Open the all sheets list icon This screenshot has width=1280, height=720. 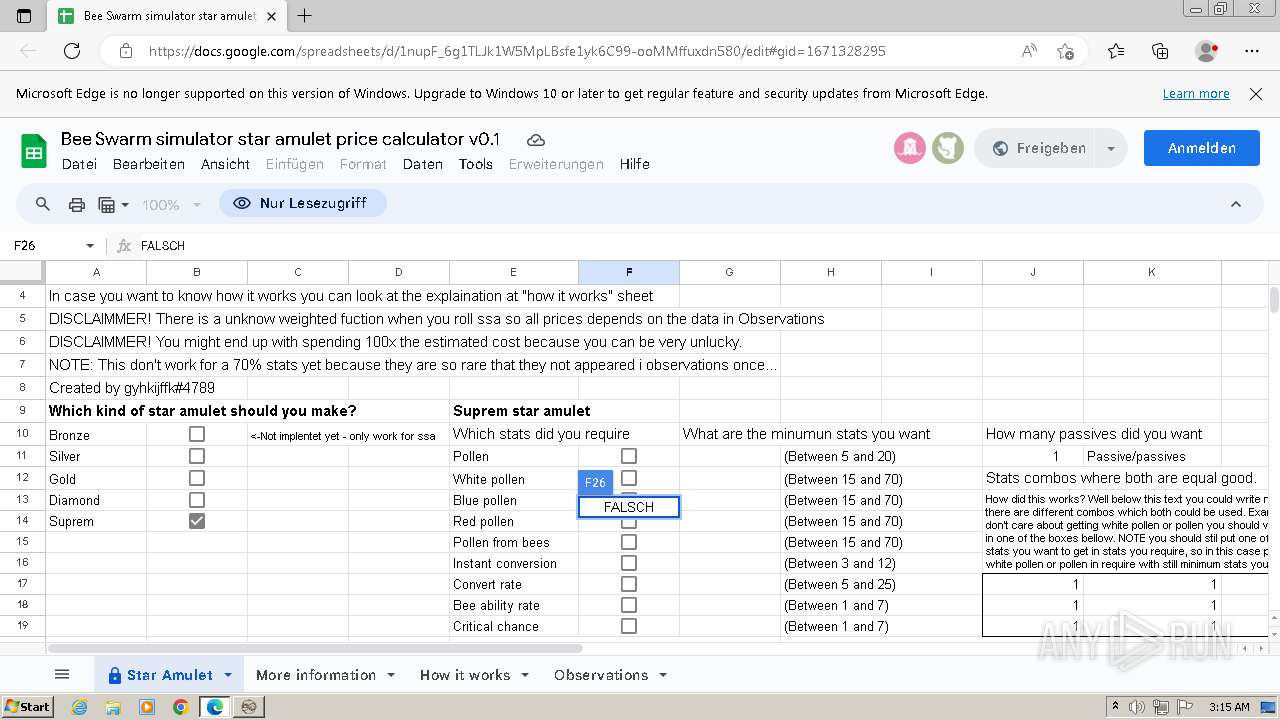click(x=62, y=675)
